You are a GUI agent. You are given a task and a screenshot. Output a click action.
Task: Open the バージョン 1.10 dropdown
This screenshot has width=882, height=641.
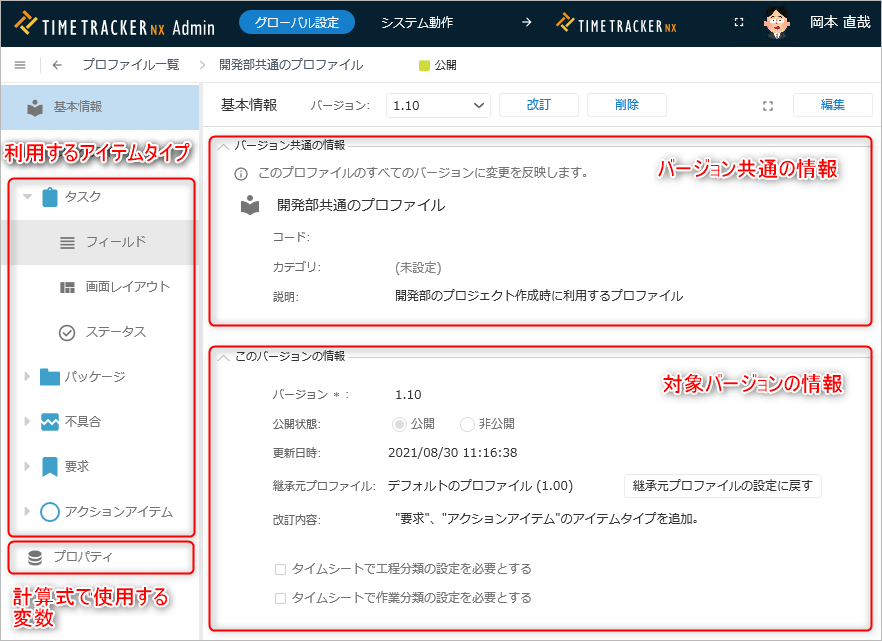point(438,105)
